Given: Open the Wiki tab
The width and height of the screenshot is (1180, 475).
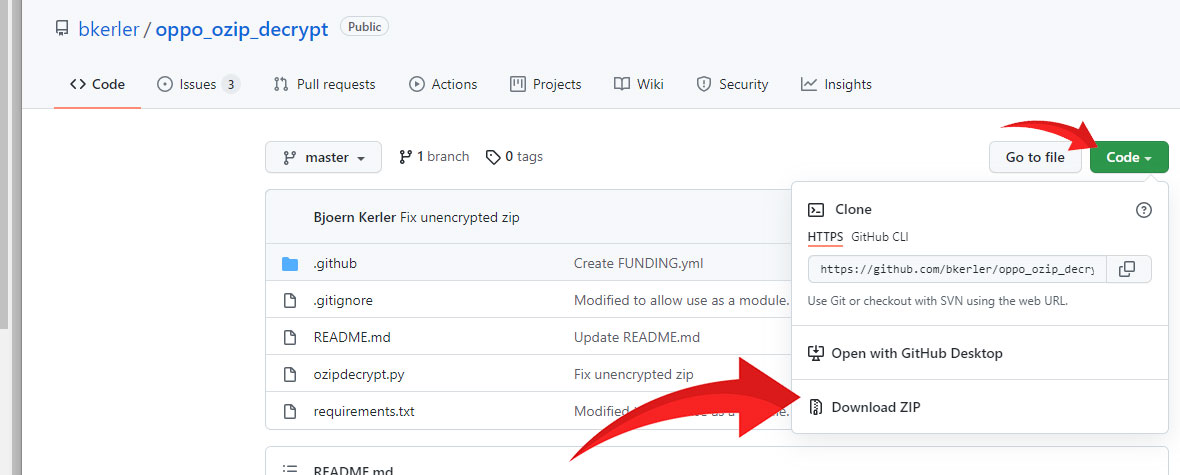Looking at the screenshot, I should 638,84.
